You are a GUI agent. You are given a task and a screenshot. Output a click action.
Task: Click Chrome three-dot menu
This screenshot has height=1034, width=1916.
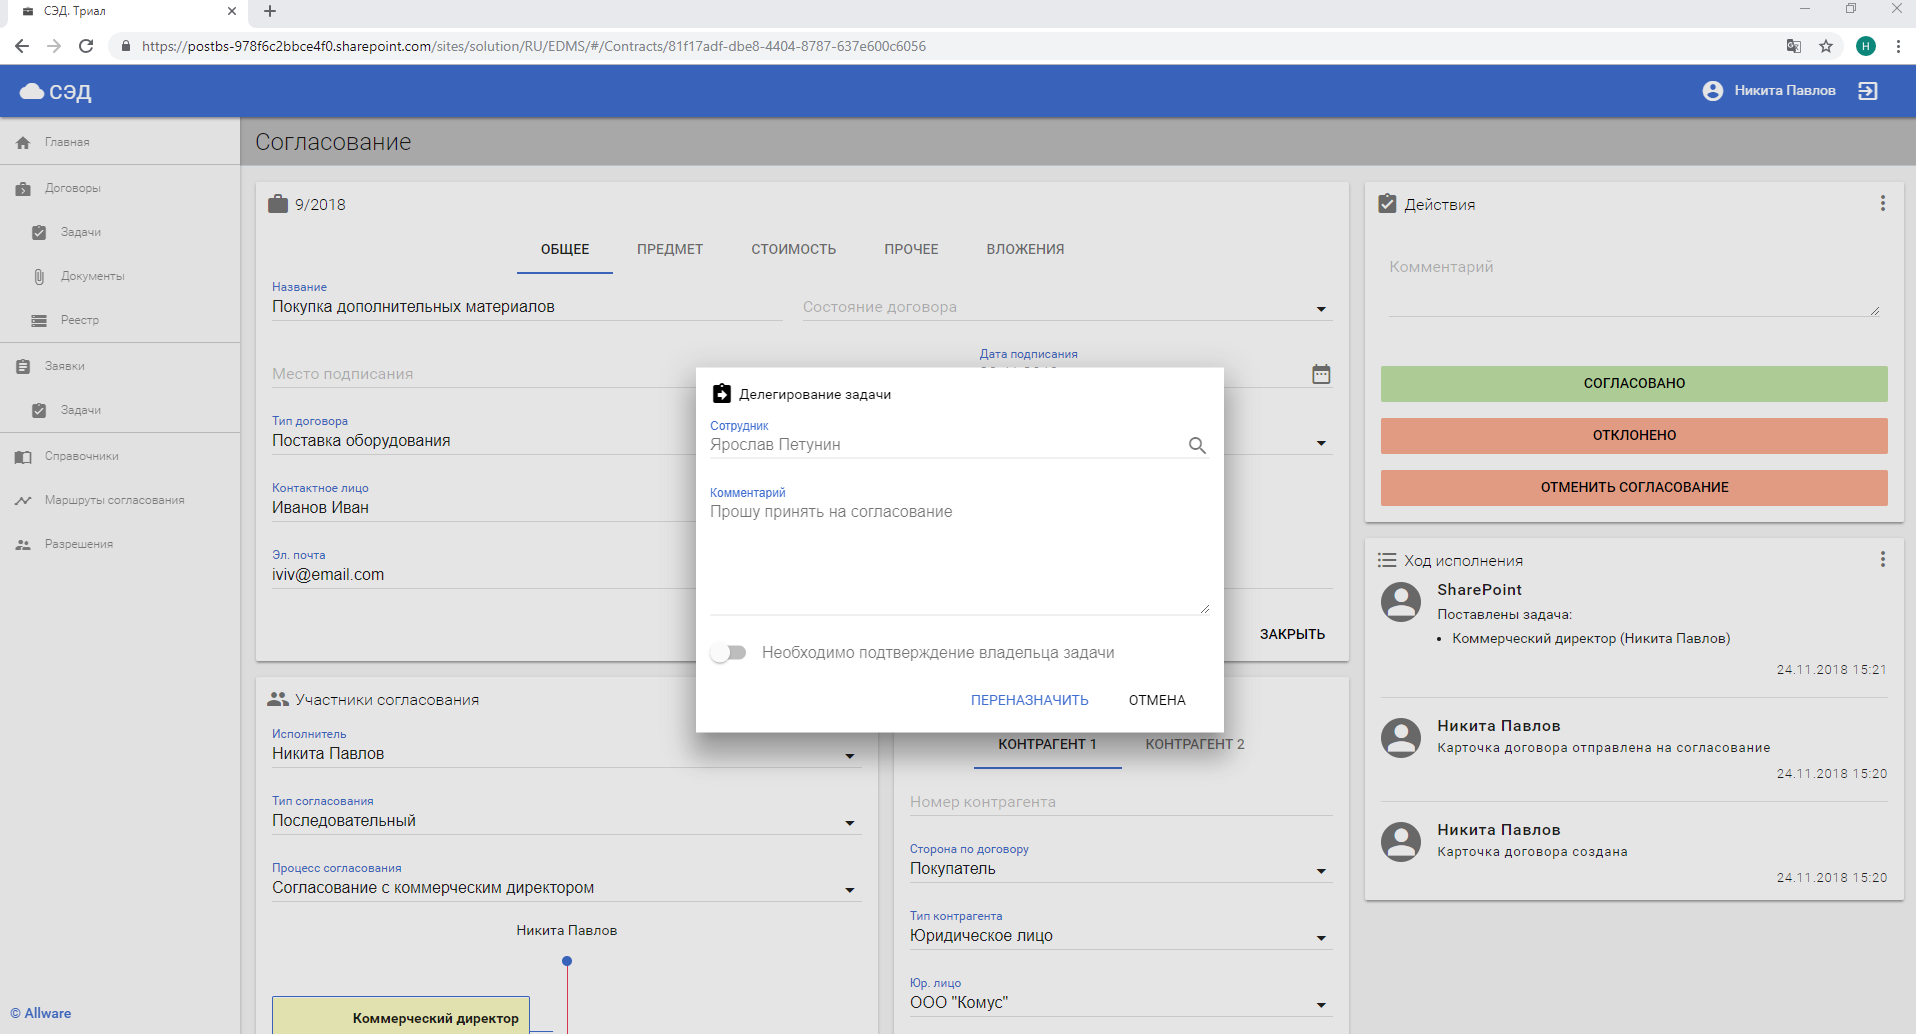[1898, 46]
